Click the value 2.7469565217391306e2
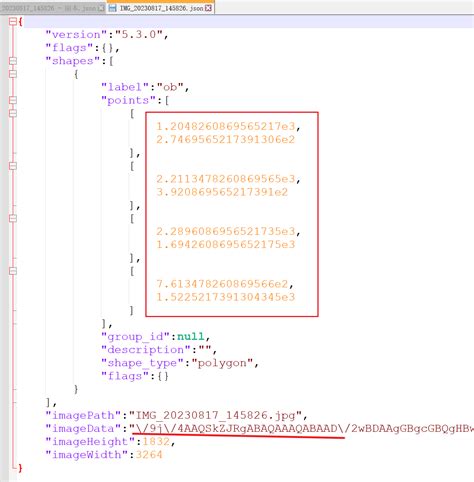 226,139
